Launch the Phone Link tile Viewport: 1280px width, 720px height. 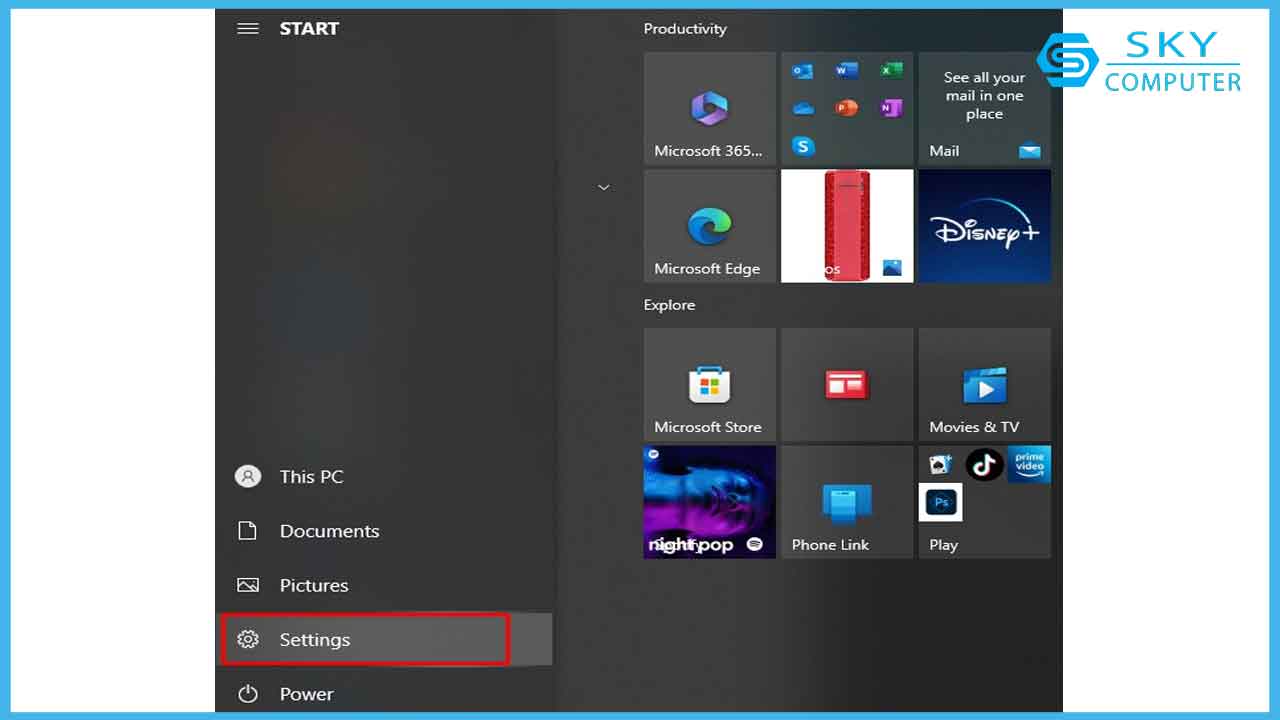tap(847, 502)
